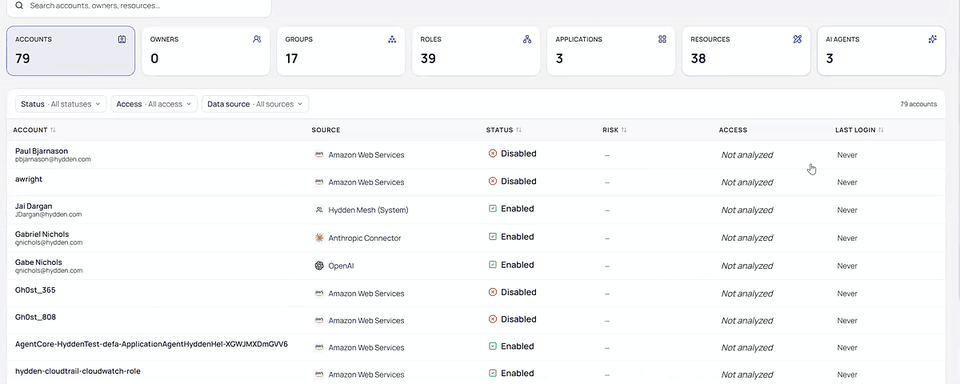Click OpenAI source icon
960x384 pixels.
(x=319, y=266)
